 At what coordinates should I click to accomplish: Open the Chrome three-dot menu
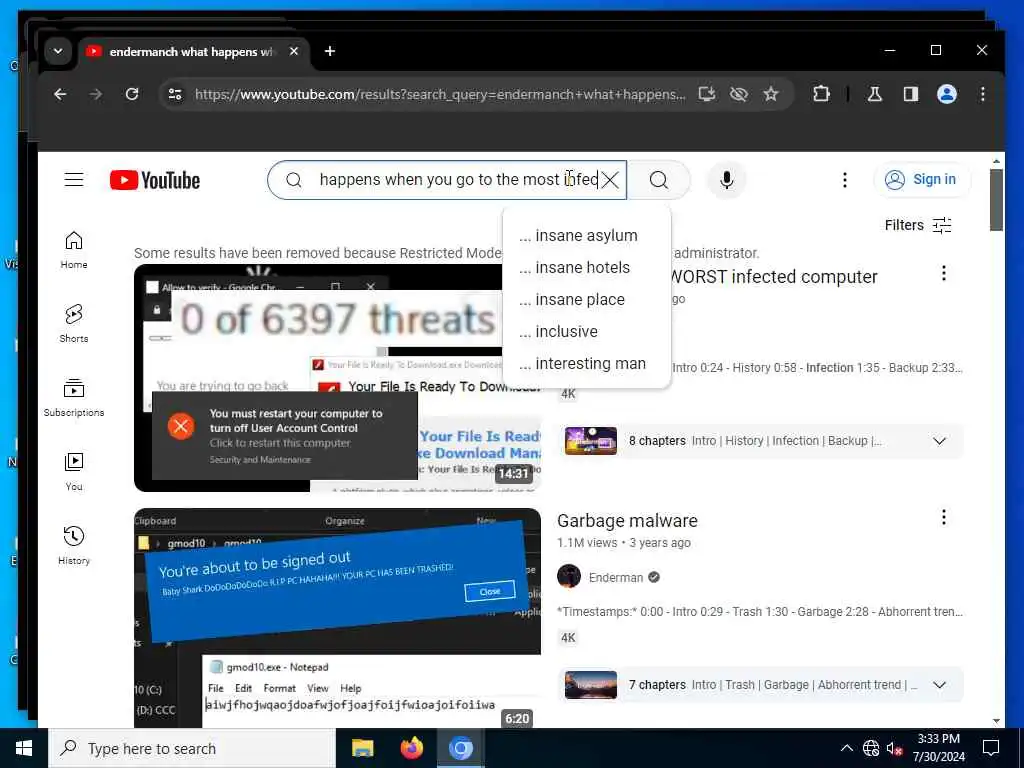click(x=983, y=94)
